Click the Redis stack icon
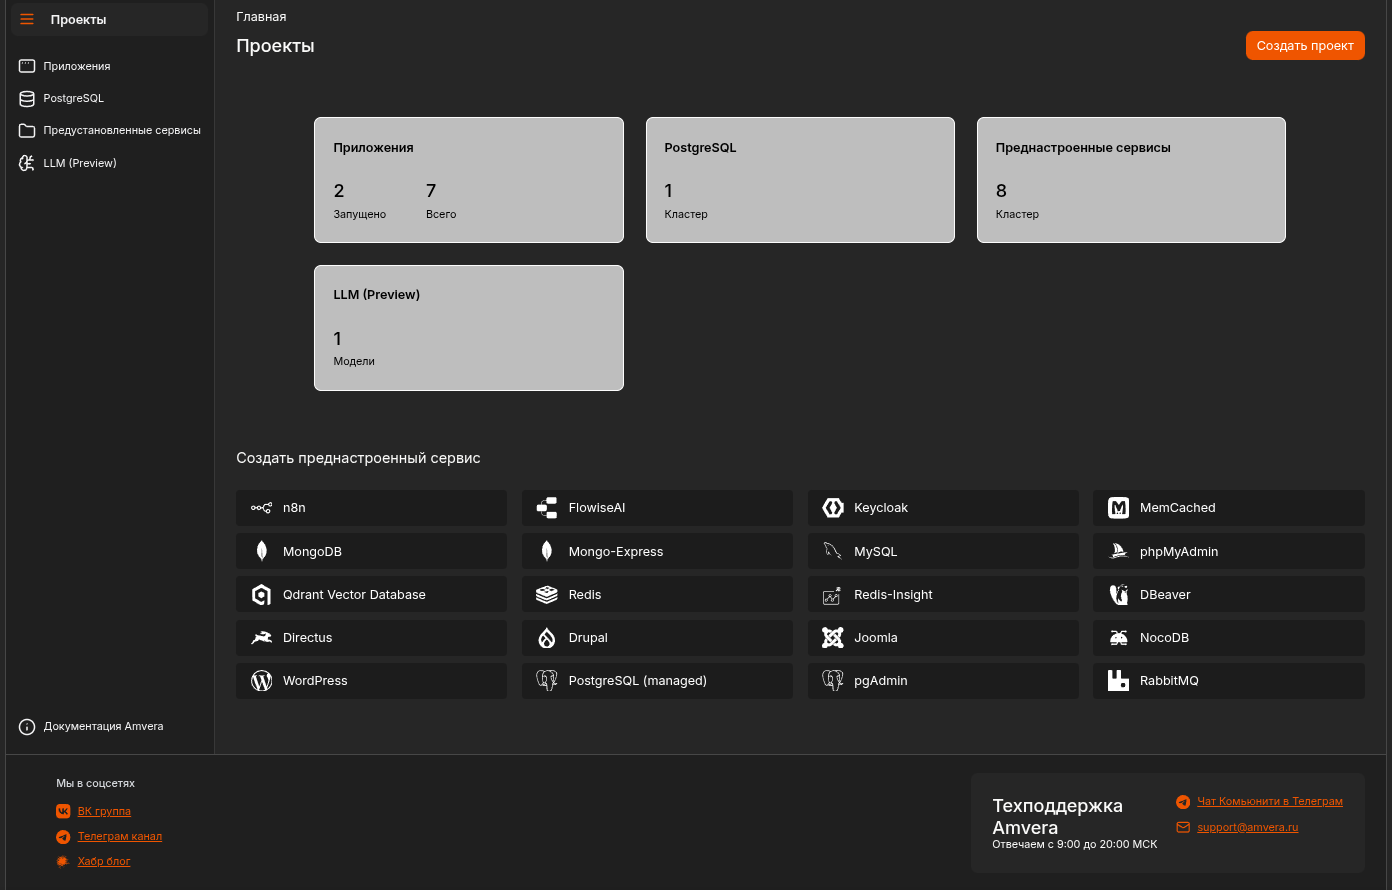Image resolution: width=1392 pixels, height=890 pixels. pos(546,595)
